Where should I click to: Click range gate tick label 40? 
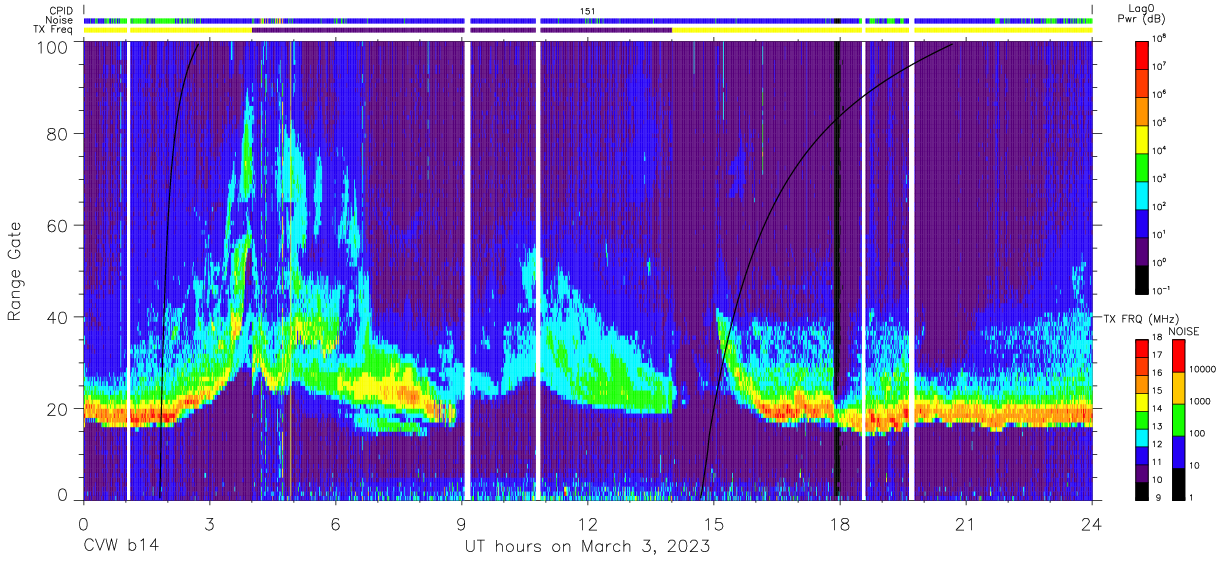[58, 317]
